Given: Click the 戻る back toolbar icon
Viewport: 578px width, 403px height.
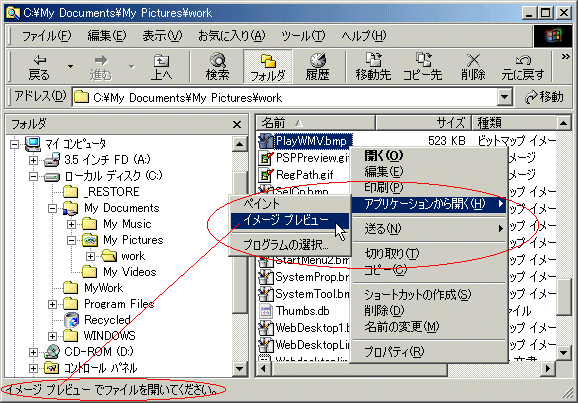Looking at the screenshot, I should tap(39, 67).
